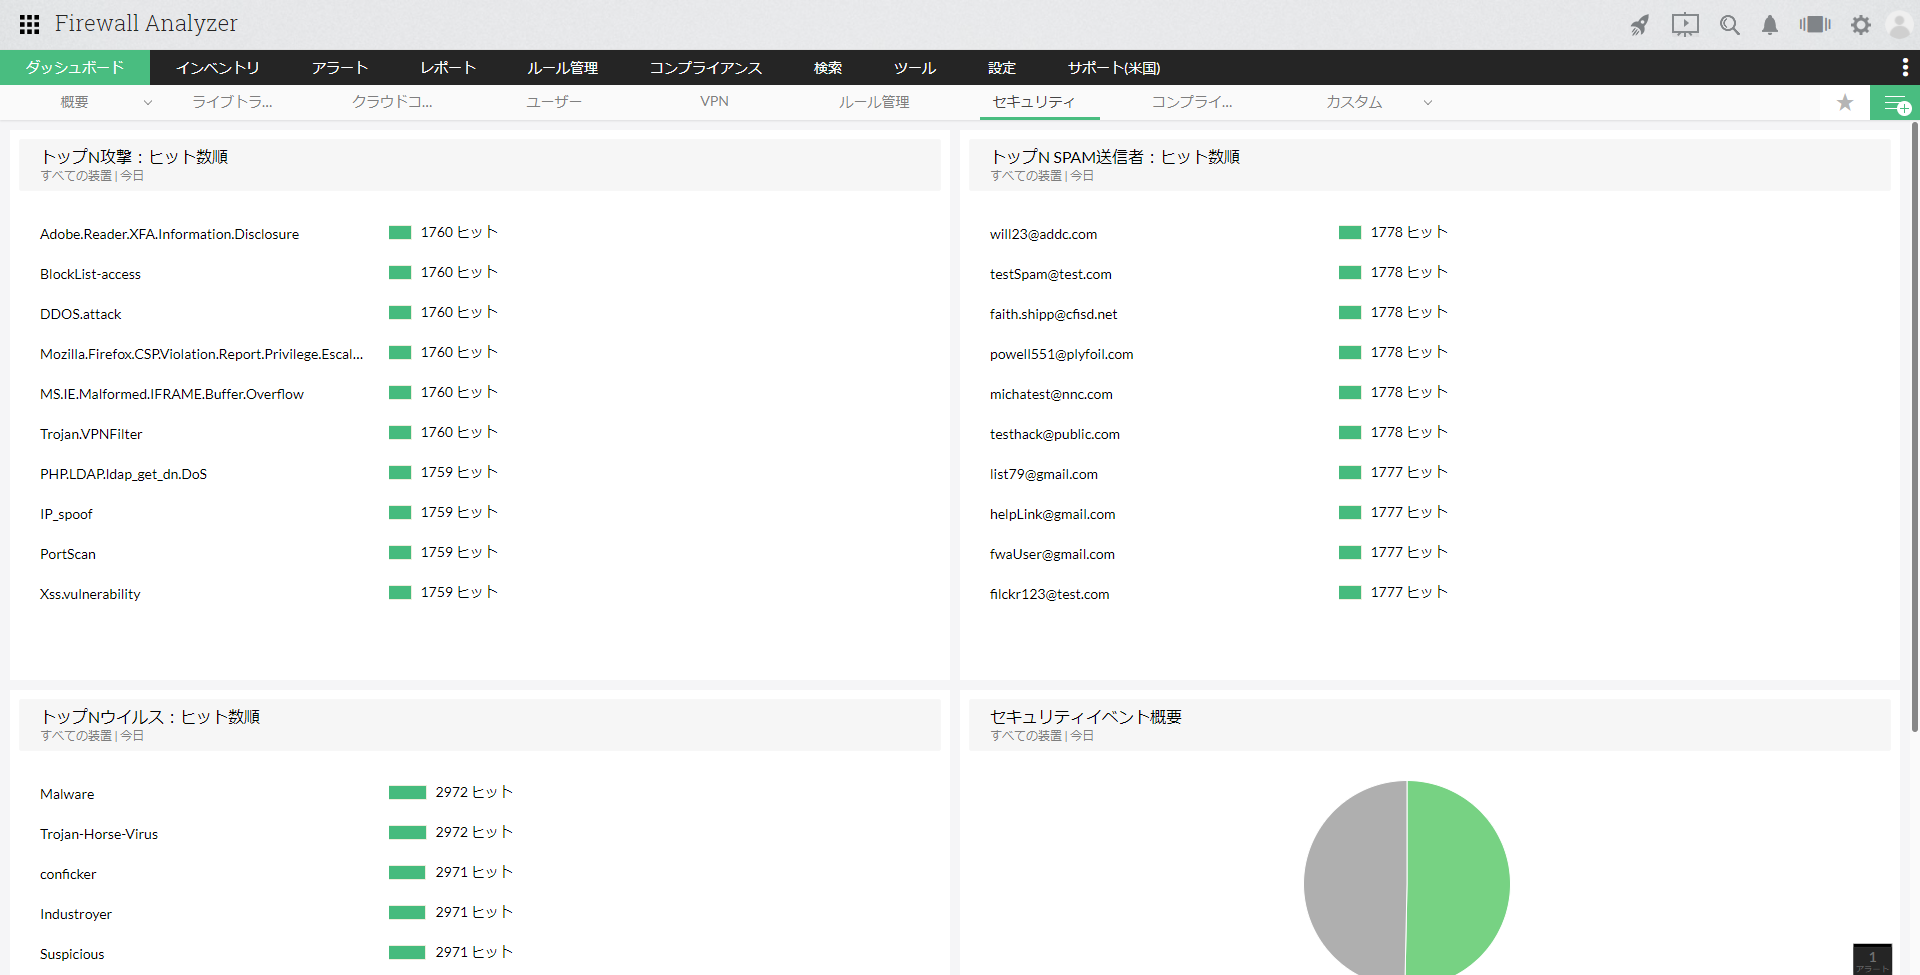
Task: Expand the カスタム tab dropdown arrow
Action: click(x=1428, y=102)
